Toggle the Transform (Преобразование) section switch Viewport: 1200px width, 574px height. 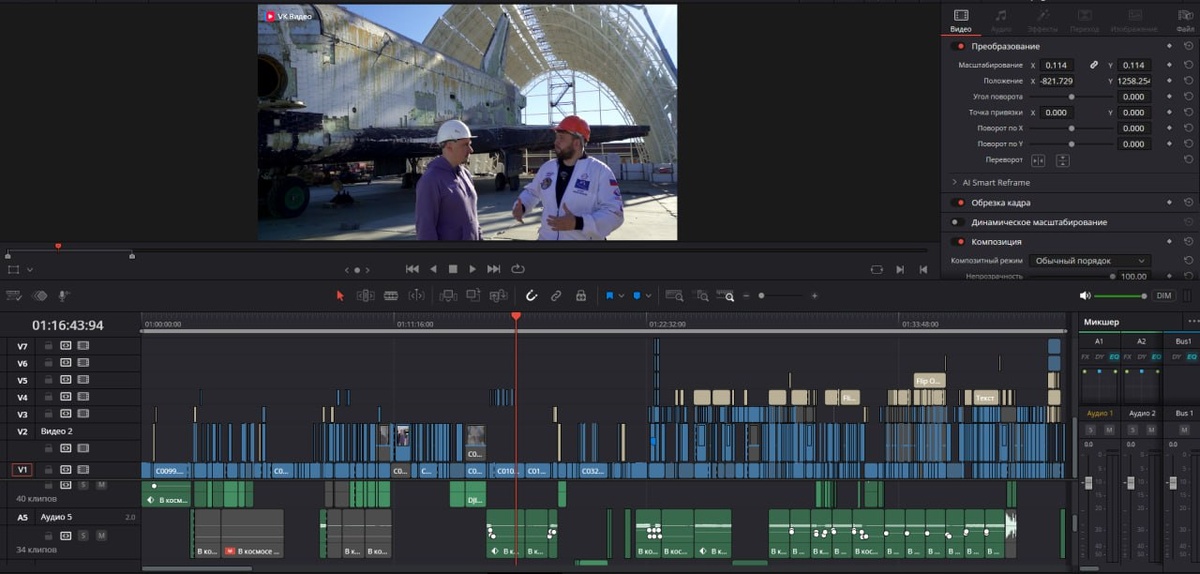(x=960, y=46)
